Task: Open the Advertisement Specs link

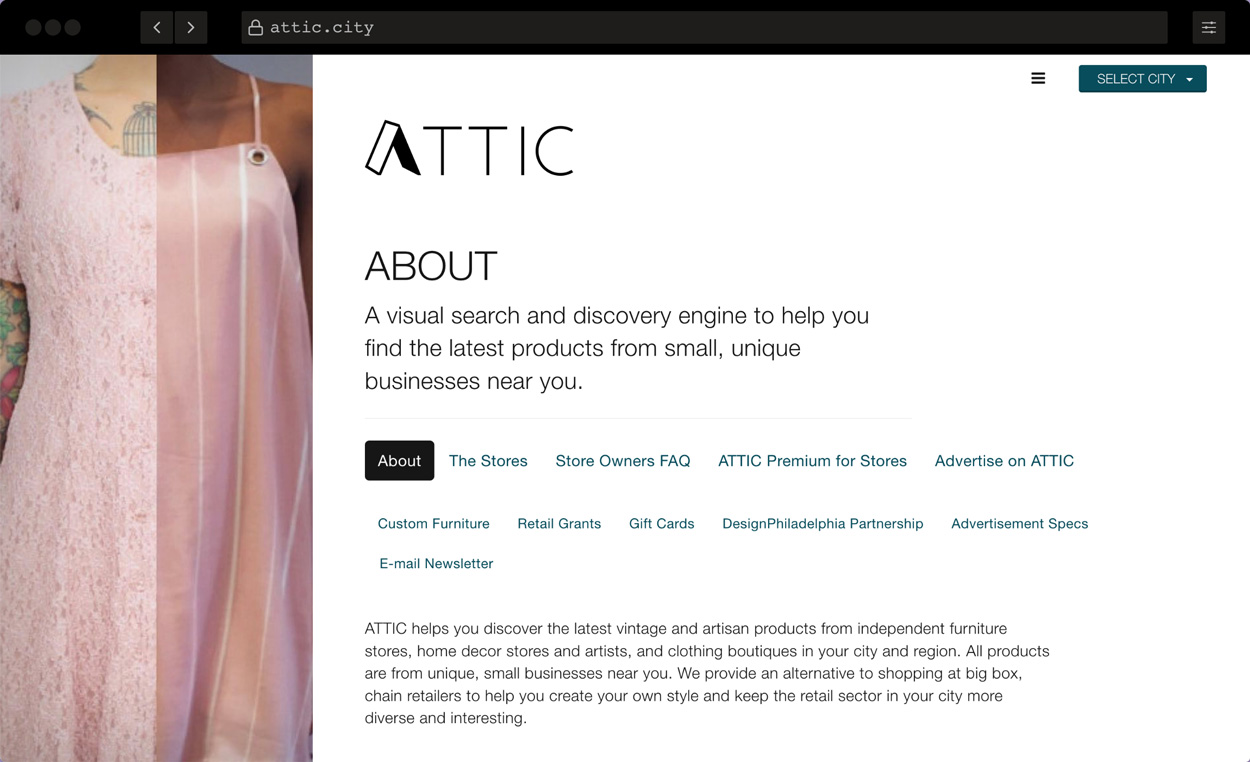Action: [x=1019, y=523]
